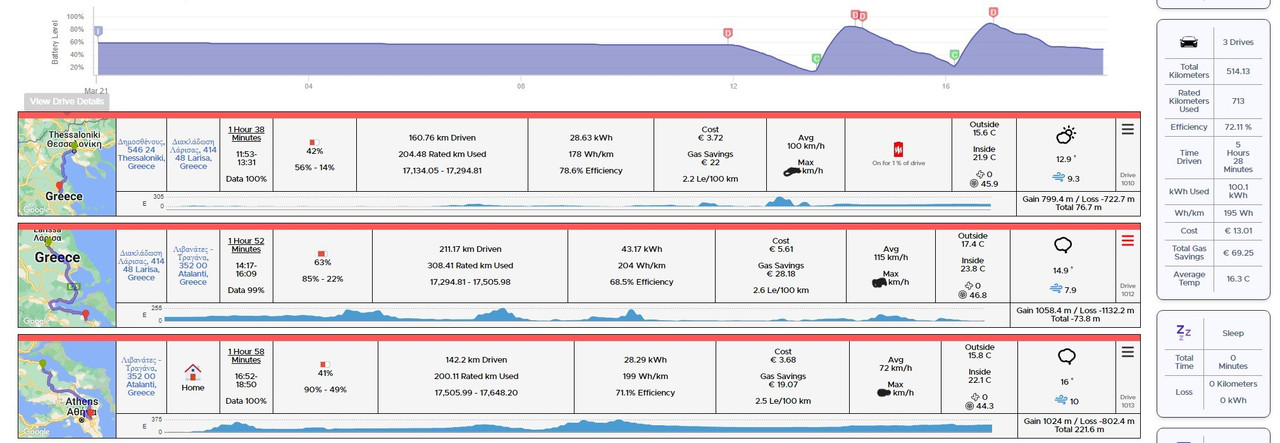Open the red hamburger menu for Drive 1012
This screenshot has width=1280, height=443.
(1128, 240)
